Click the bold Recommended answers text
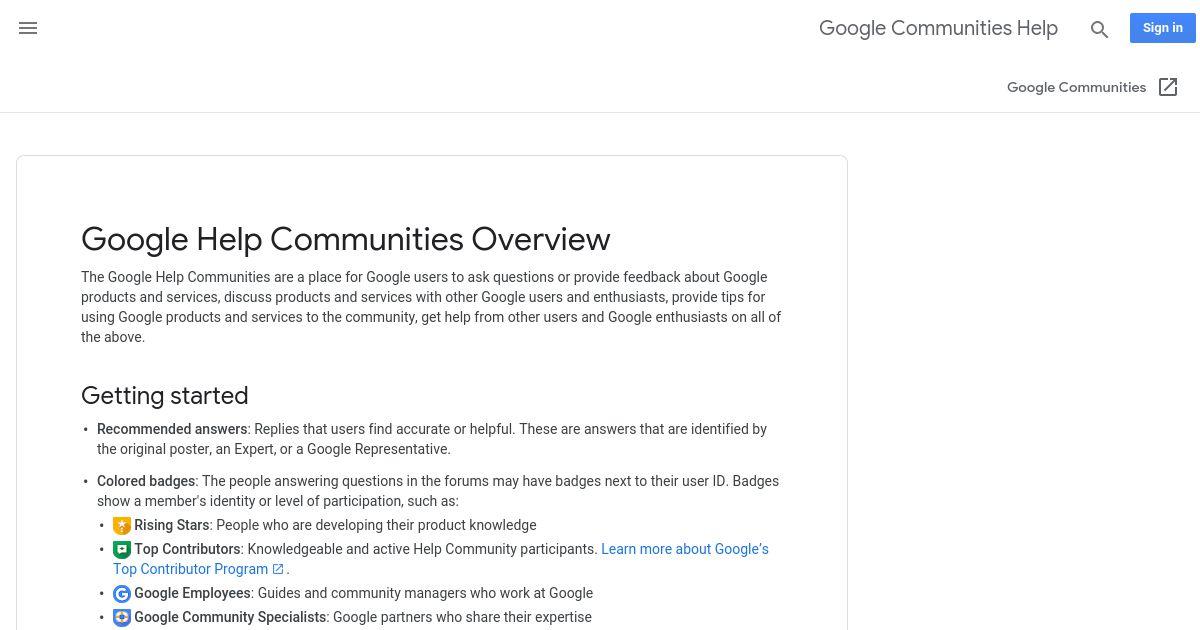 [x=172, y=429]
